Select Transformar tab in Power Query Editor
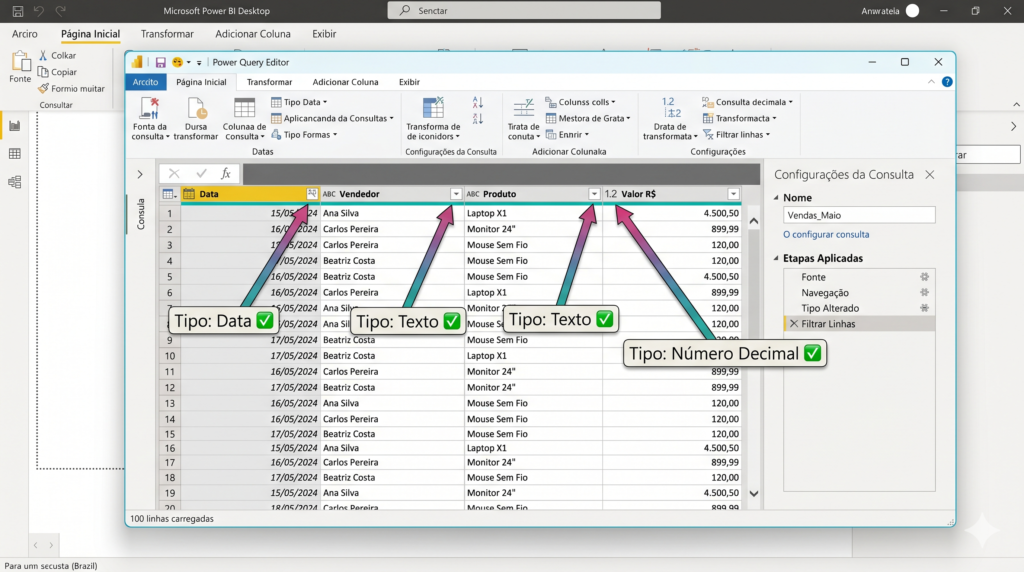Image resolution: width=1024 pixels, height=572 pixels. (x=269, y=82)
